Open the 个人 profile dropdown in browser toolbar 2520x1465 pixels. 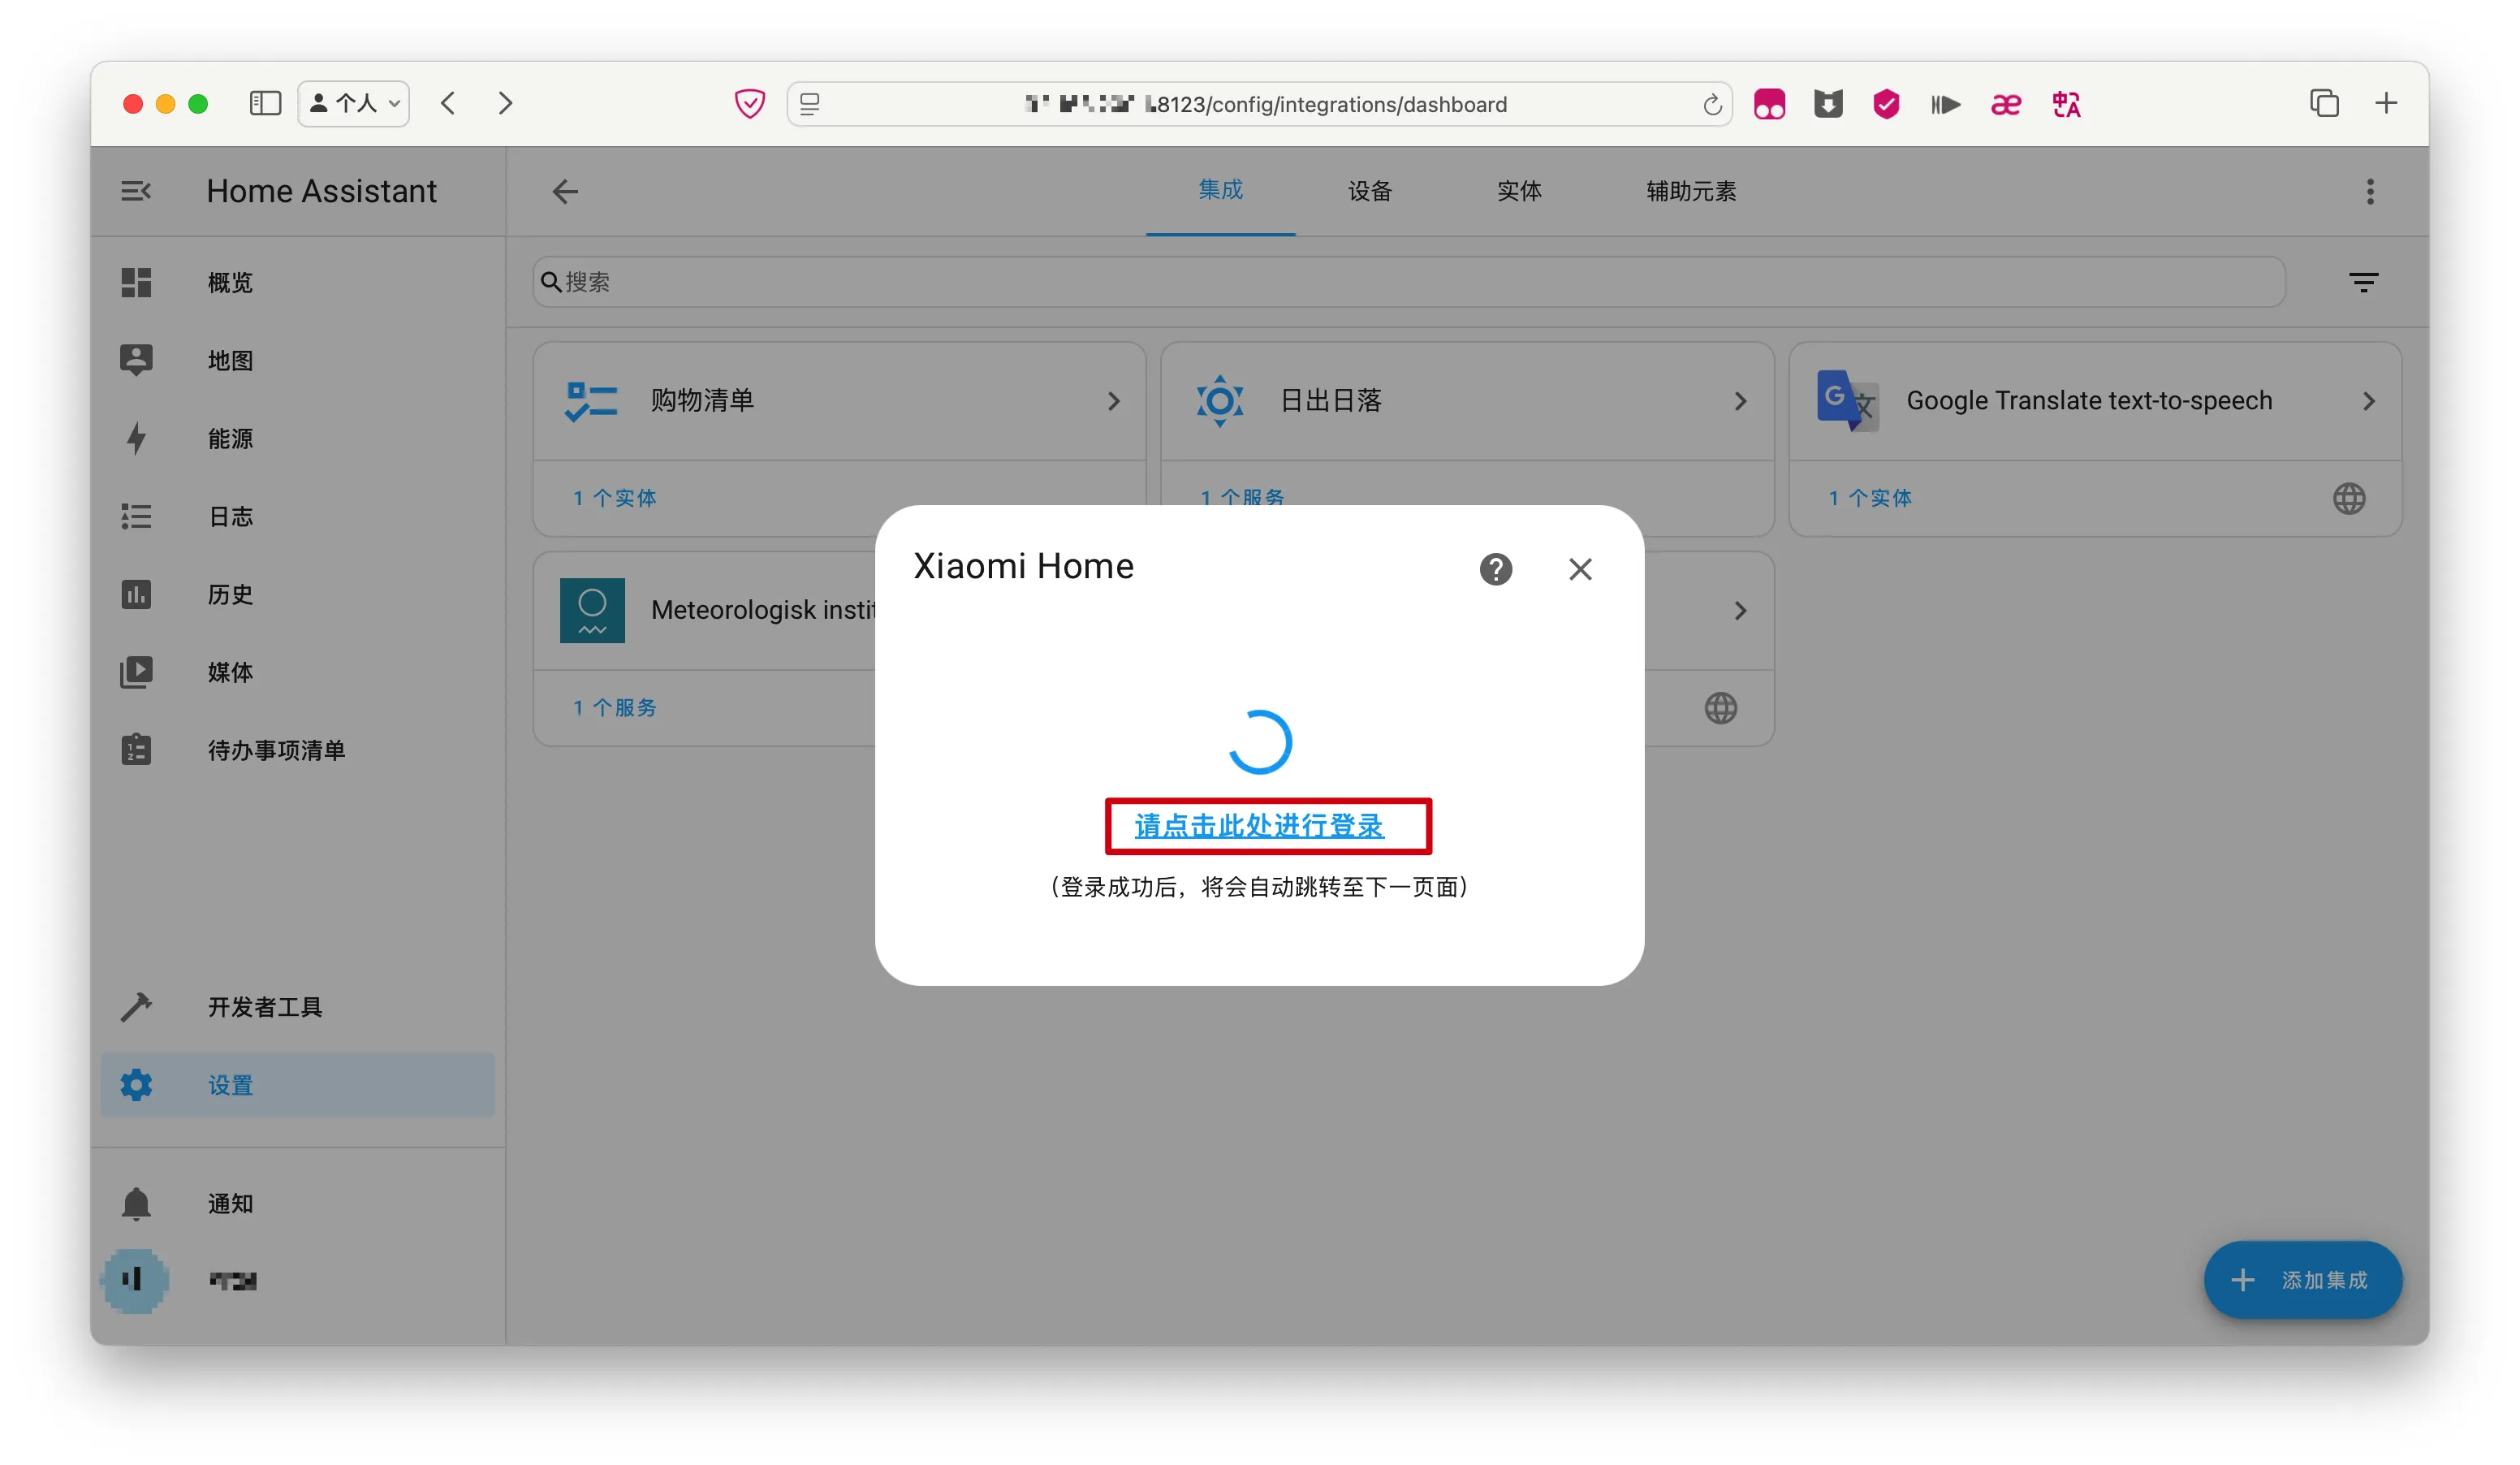coord(354,103)
